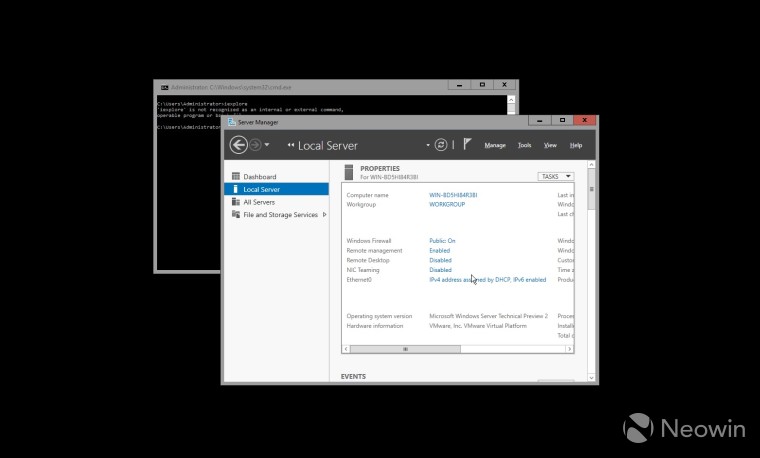Click the Dashboard grid icon

point(236,176)
